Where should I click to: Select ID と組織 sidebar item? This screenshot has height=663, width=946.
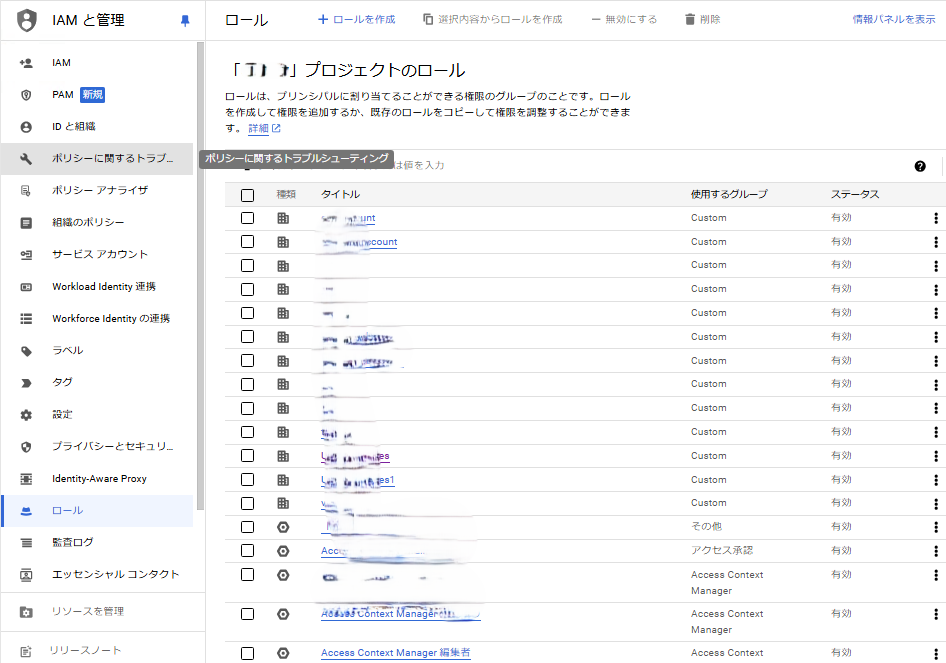(x=97, y=127)
